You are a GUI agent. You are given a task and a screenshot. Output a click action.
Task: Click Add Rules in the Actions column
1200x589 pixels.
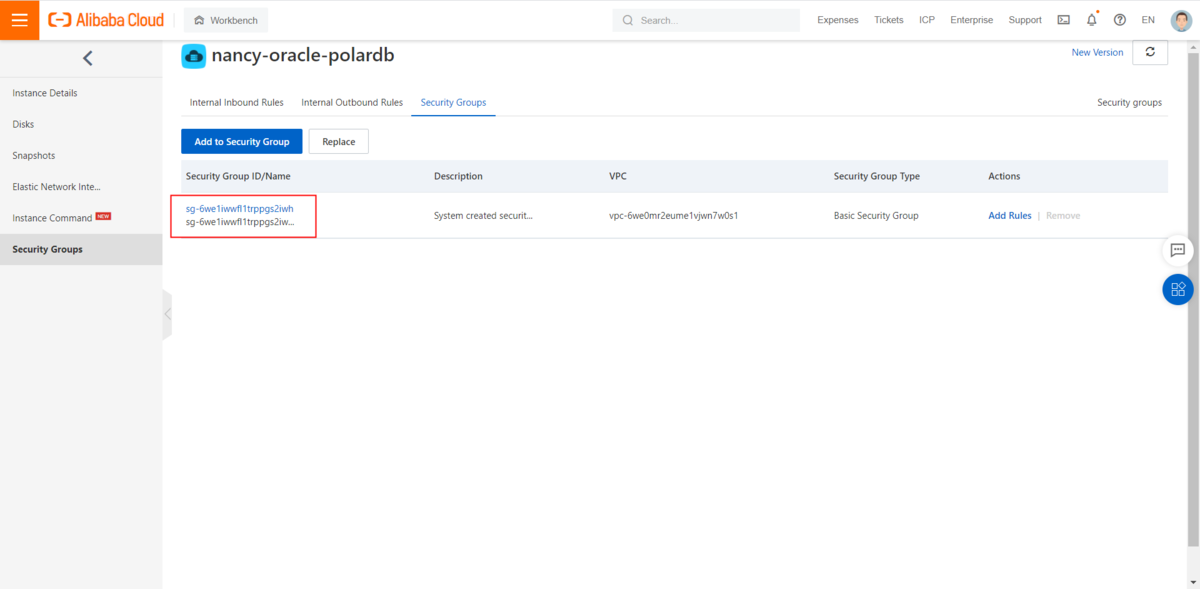click(1010, 215)
